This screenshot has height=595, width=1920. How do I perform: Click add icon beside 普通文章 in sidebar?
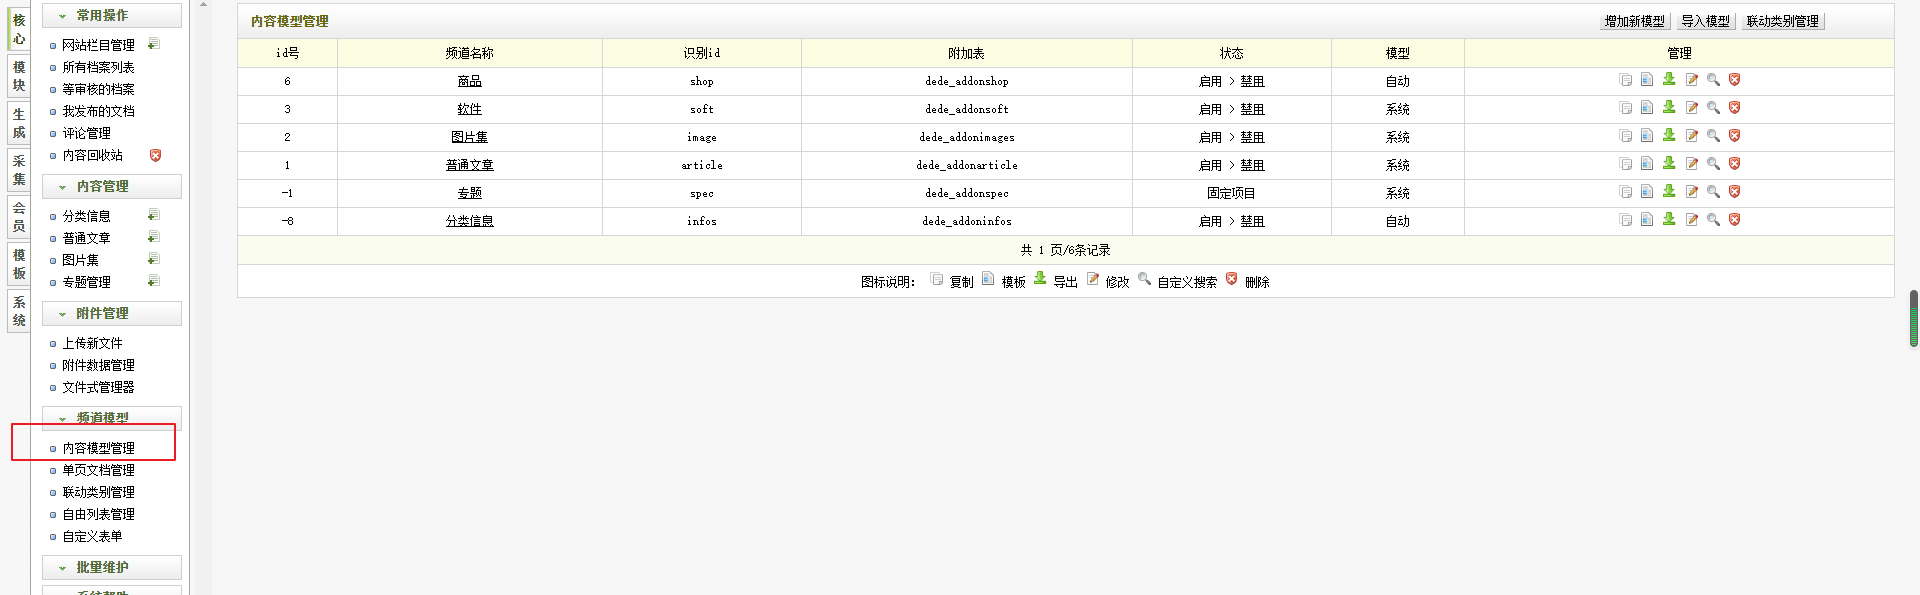coord(154,237)
